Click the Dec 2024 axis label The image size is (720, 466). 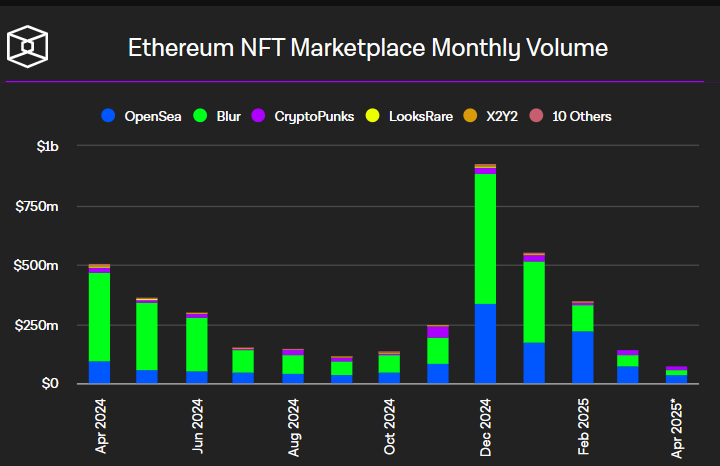[486, 429]
